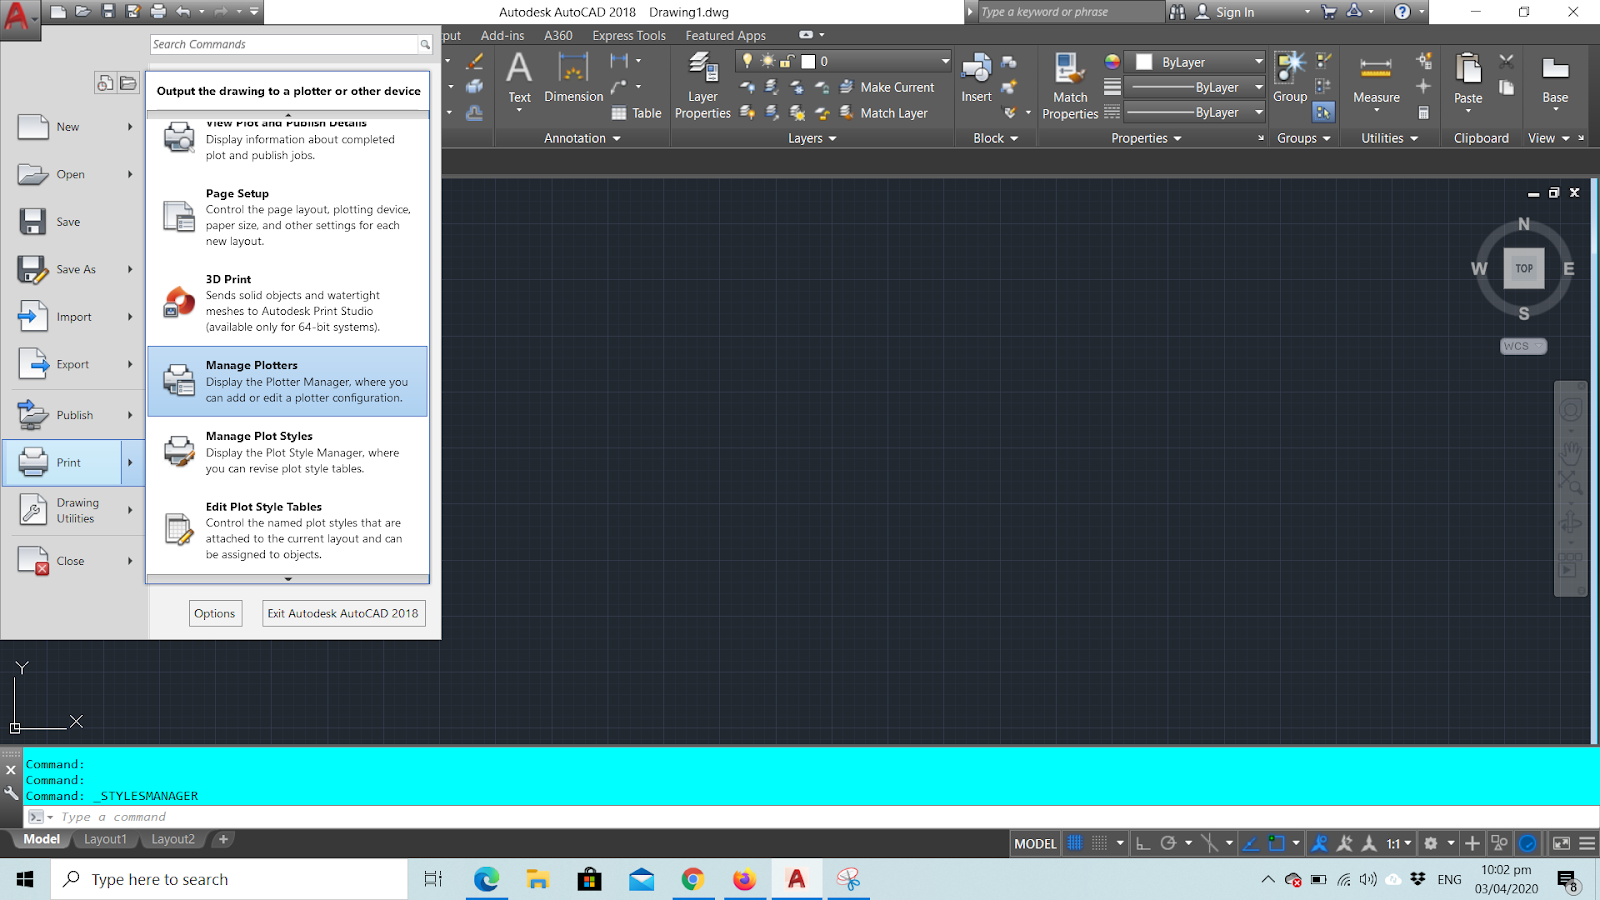Viewport: 1600px width, 900px height.
Task: Click the Autodesk App Store cart icon
Action: click(1329, 12)
